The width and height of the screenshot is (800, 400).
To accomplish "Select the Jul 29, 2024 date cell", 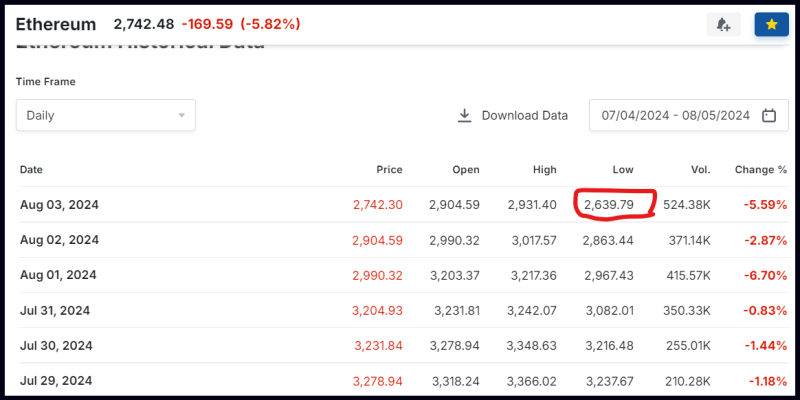I will coord(56,381).
